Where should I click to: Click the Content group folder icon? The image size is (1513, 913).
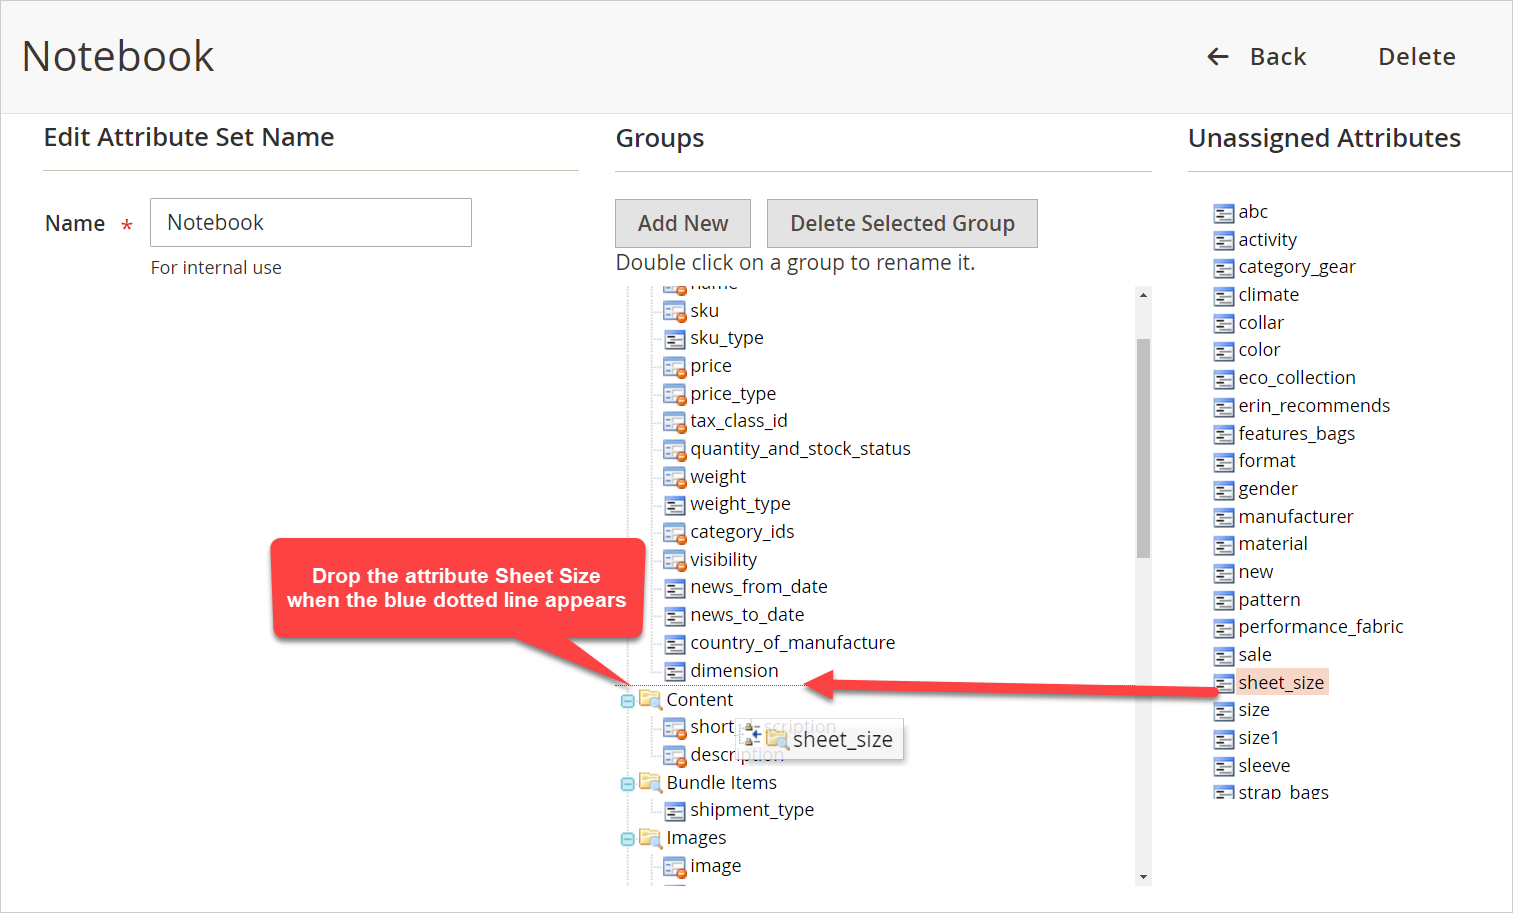point(649,699)
